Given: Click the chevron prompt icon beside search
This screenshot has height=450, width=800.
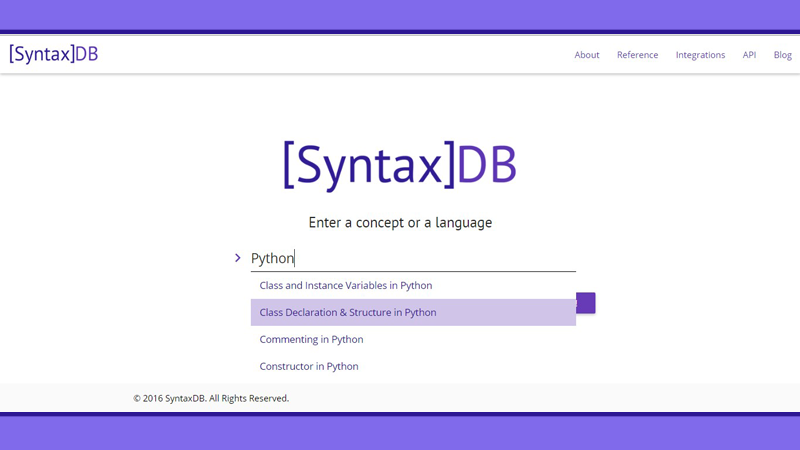Looking at the screenshot, I should (x=238, y=258).
